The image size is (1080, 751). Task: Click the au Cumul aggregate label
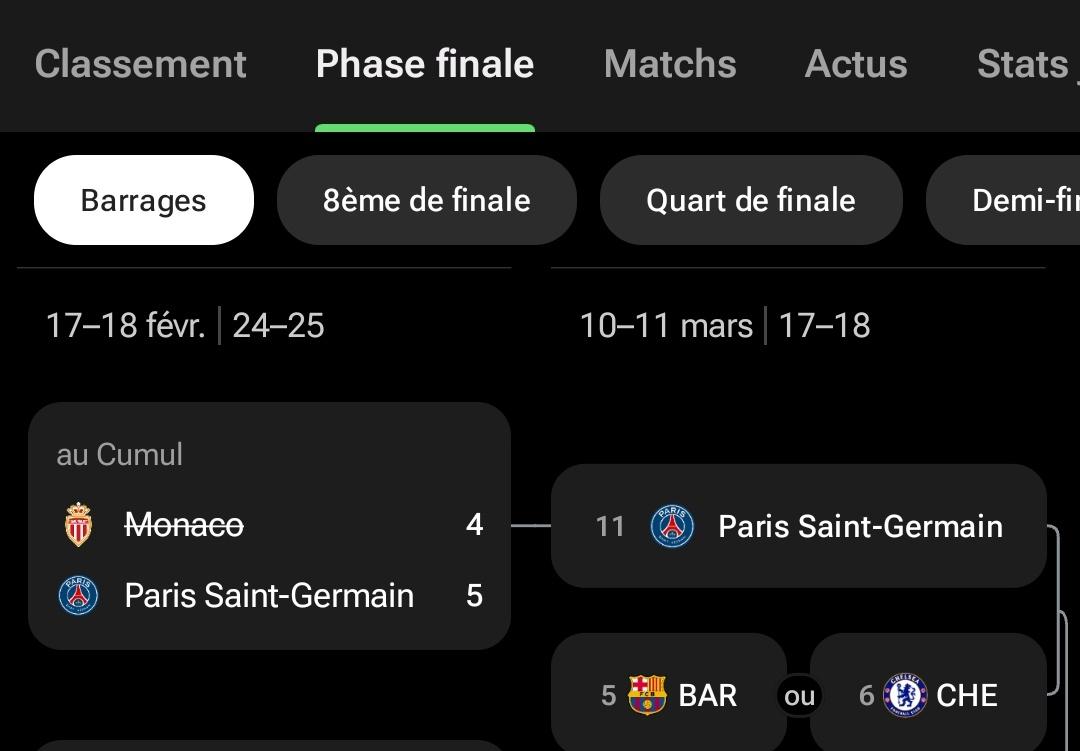(120, 455)
